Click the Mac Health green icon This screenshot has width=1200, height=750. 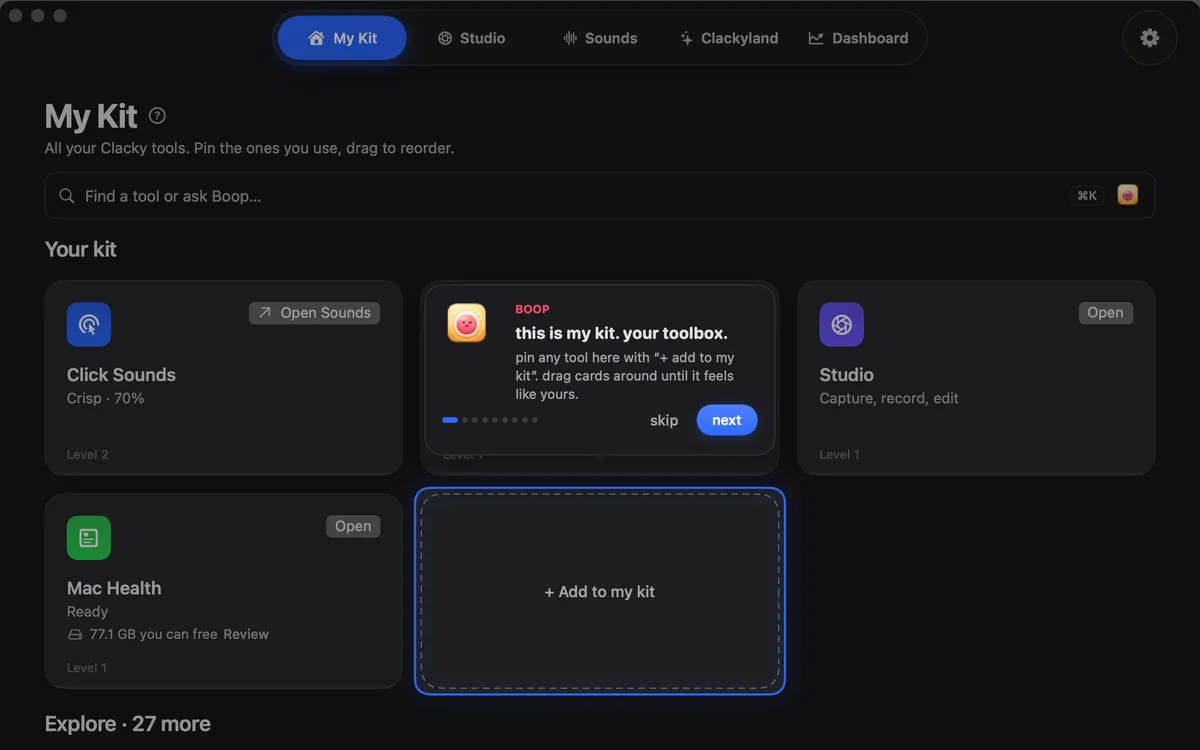pyautogui.click(x=89, y=538)
